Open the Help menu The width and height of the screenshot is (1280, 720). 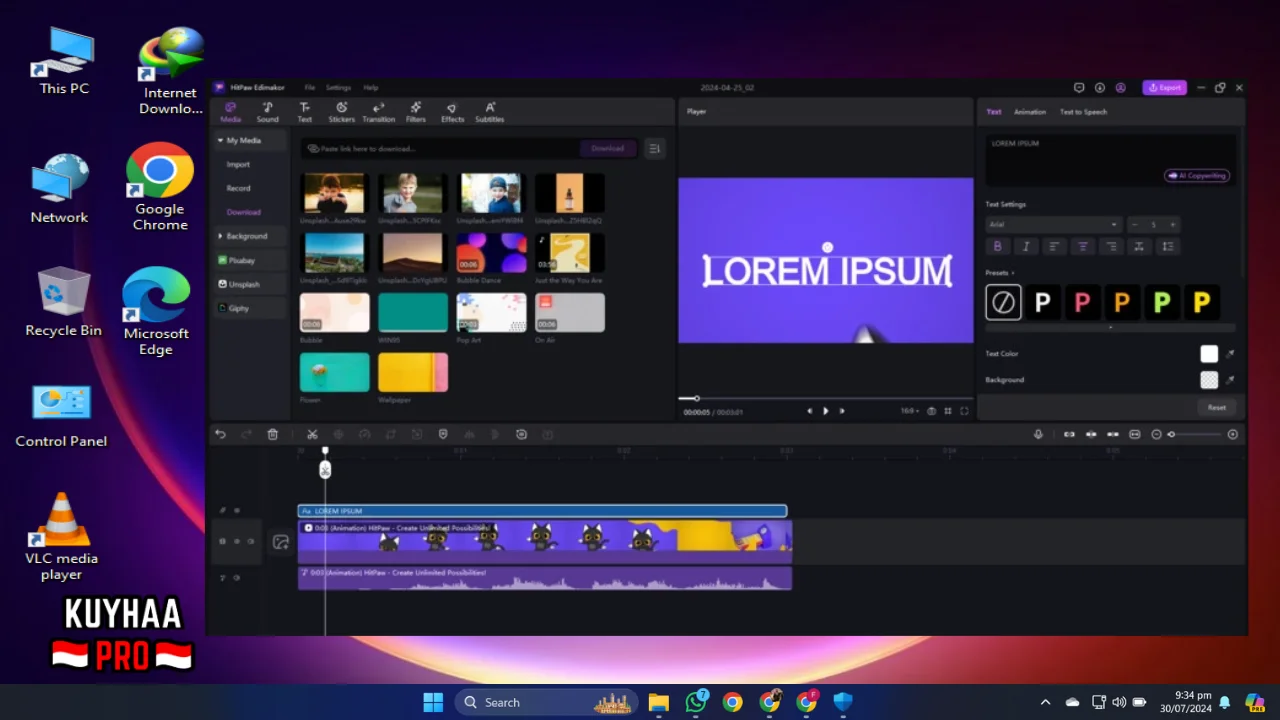[371, 88]
